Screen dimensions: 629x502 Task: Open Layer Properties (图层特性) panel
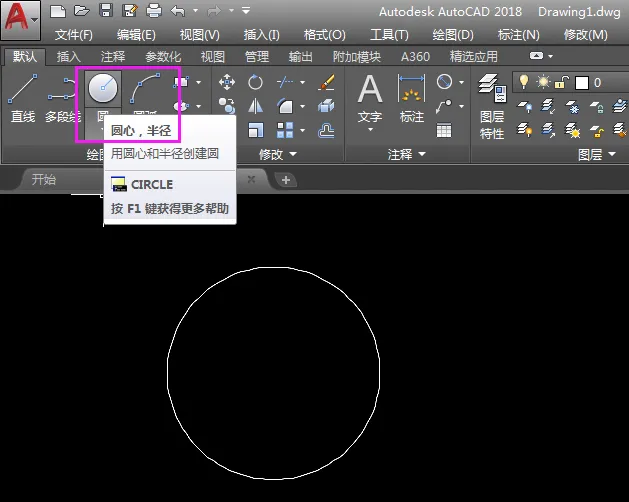pos(492,106)
